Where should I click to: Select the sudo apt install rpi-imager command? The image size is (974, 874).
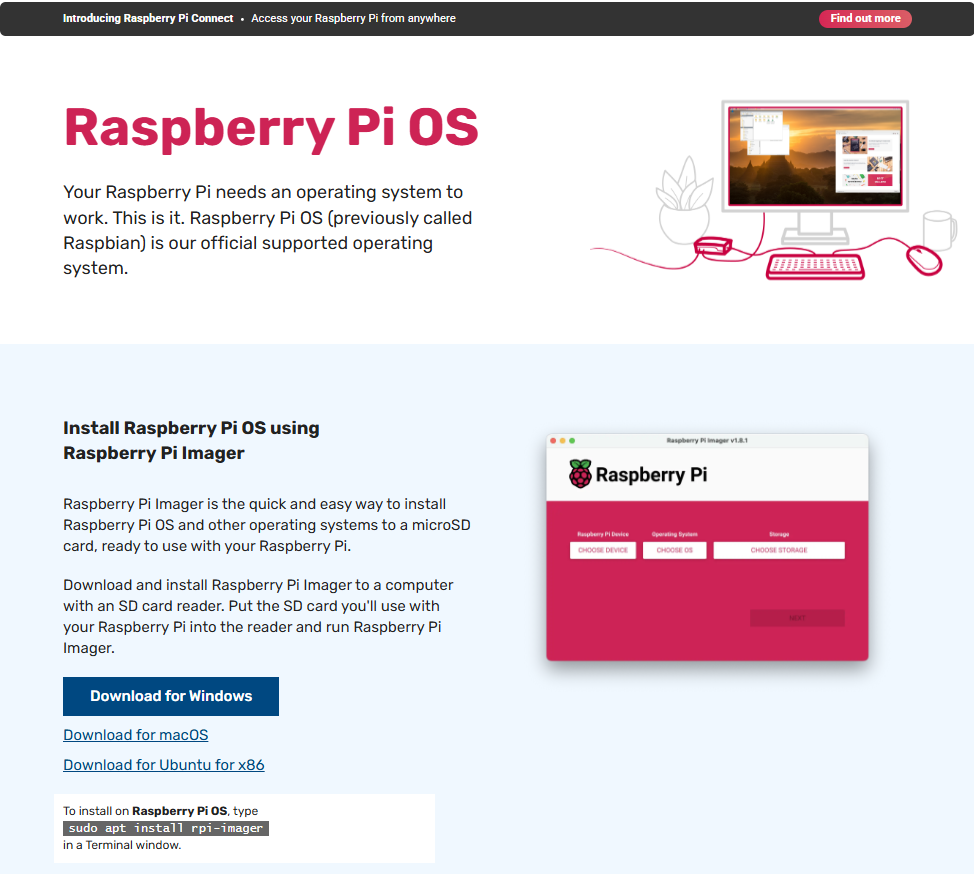point(166,828)
